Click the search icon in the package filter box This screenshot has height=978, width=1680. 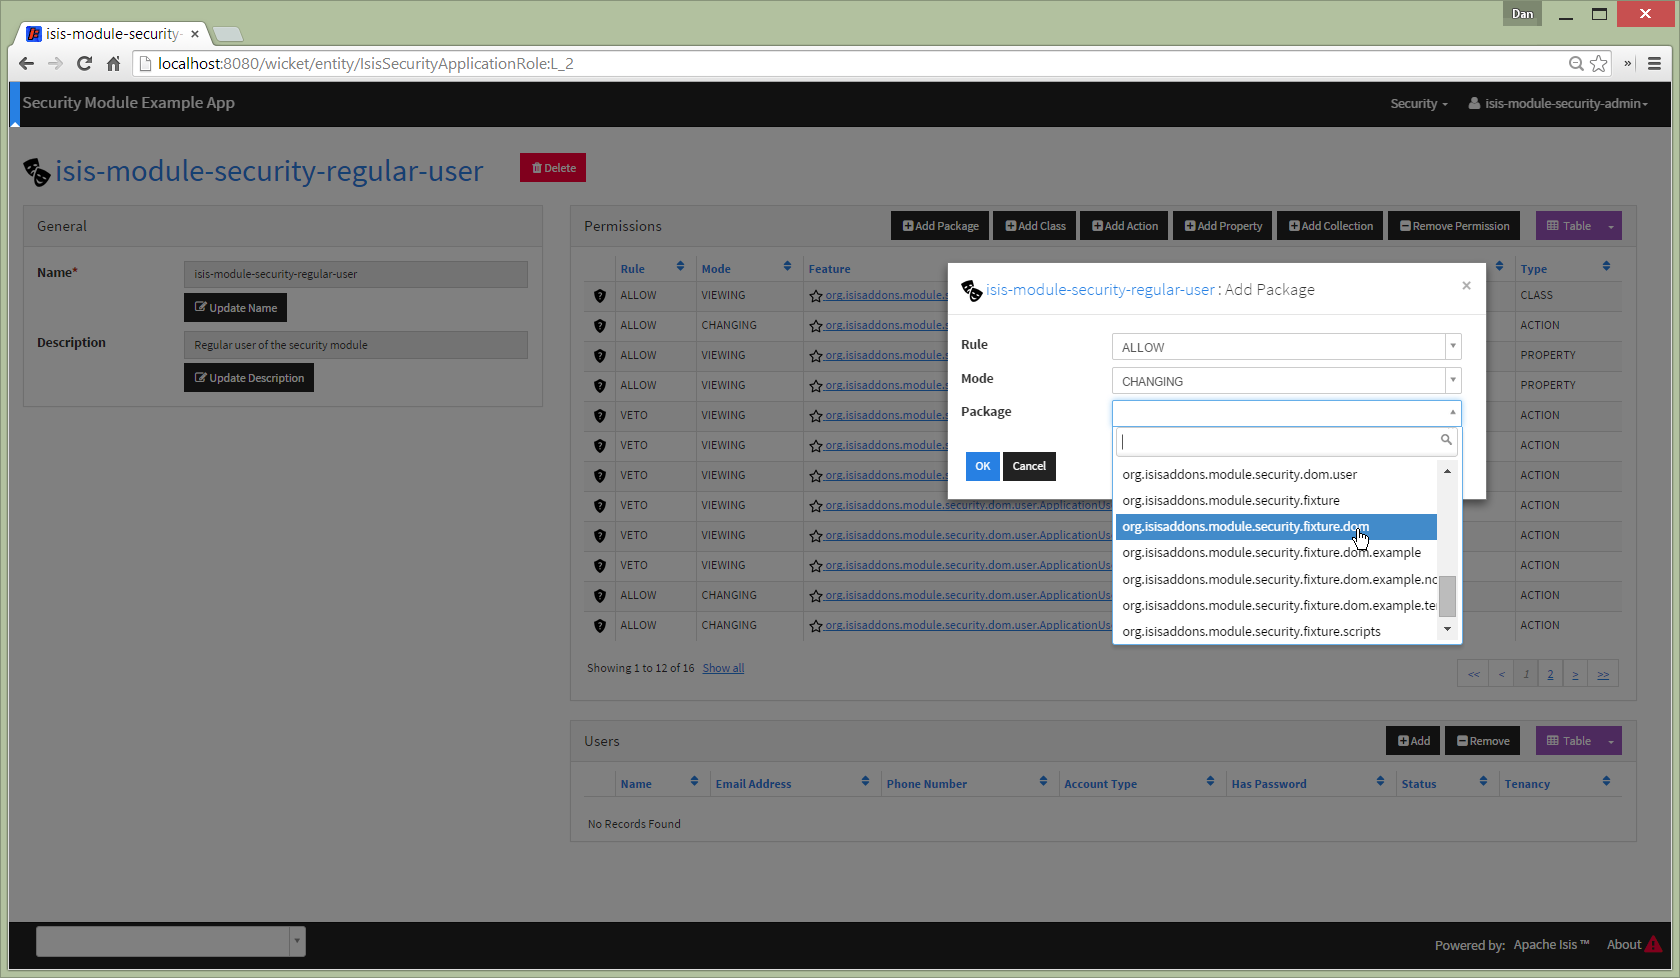1446,440
